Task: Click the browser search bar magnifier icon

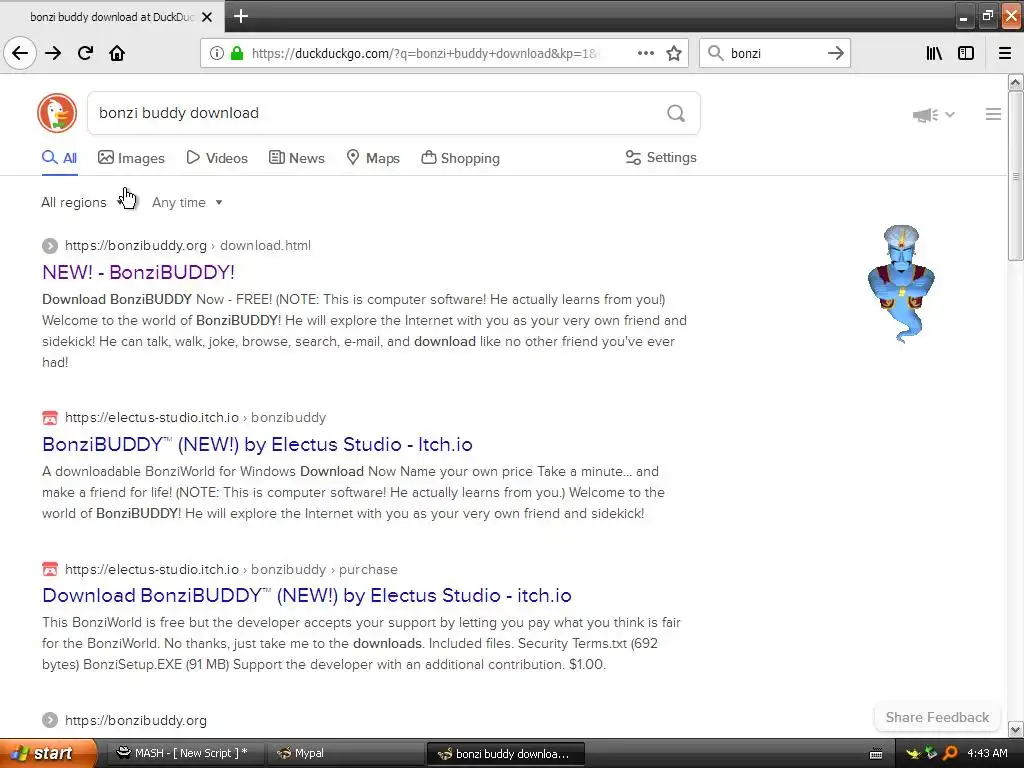Action: (x=715, y=53)
